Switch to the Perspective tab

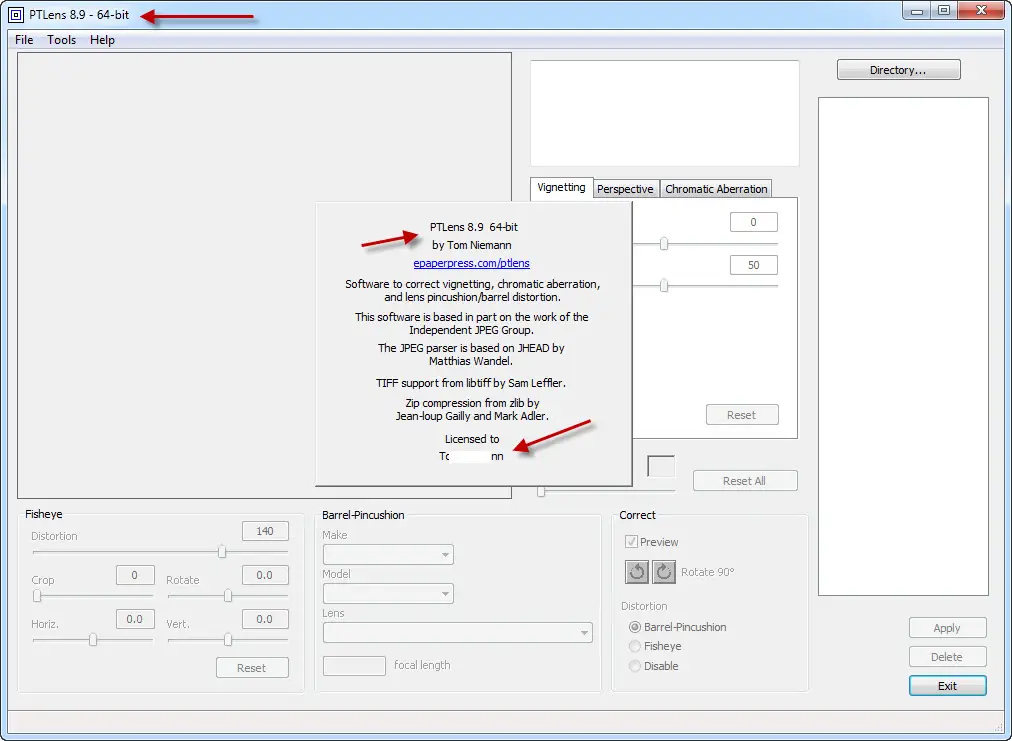coord(625,189)
